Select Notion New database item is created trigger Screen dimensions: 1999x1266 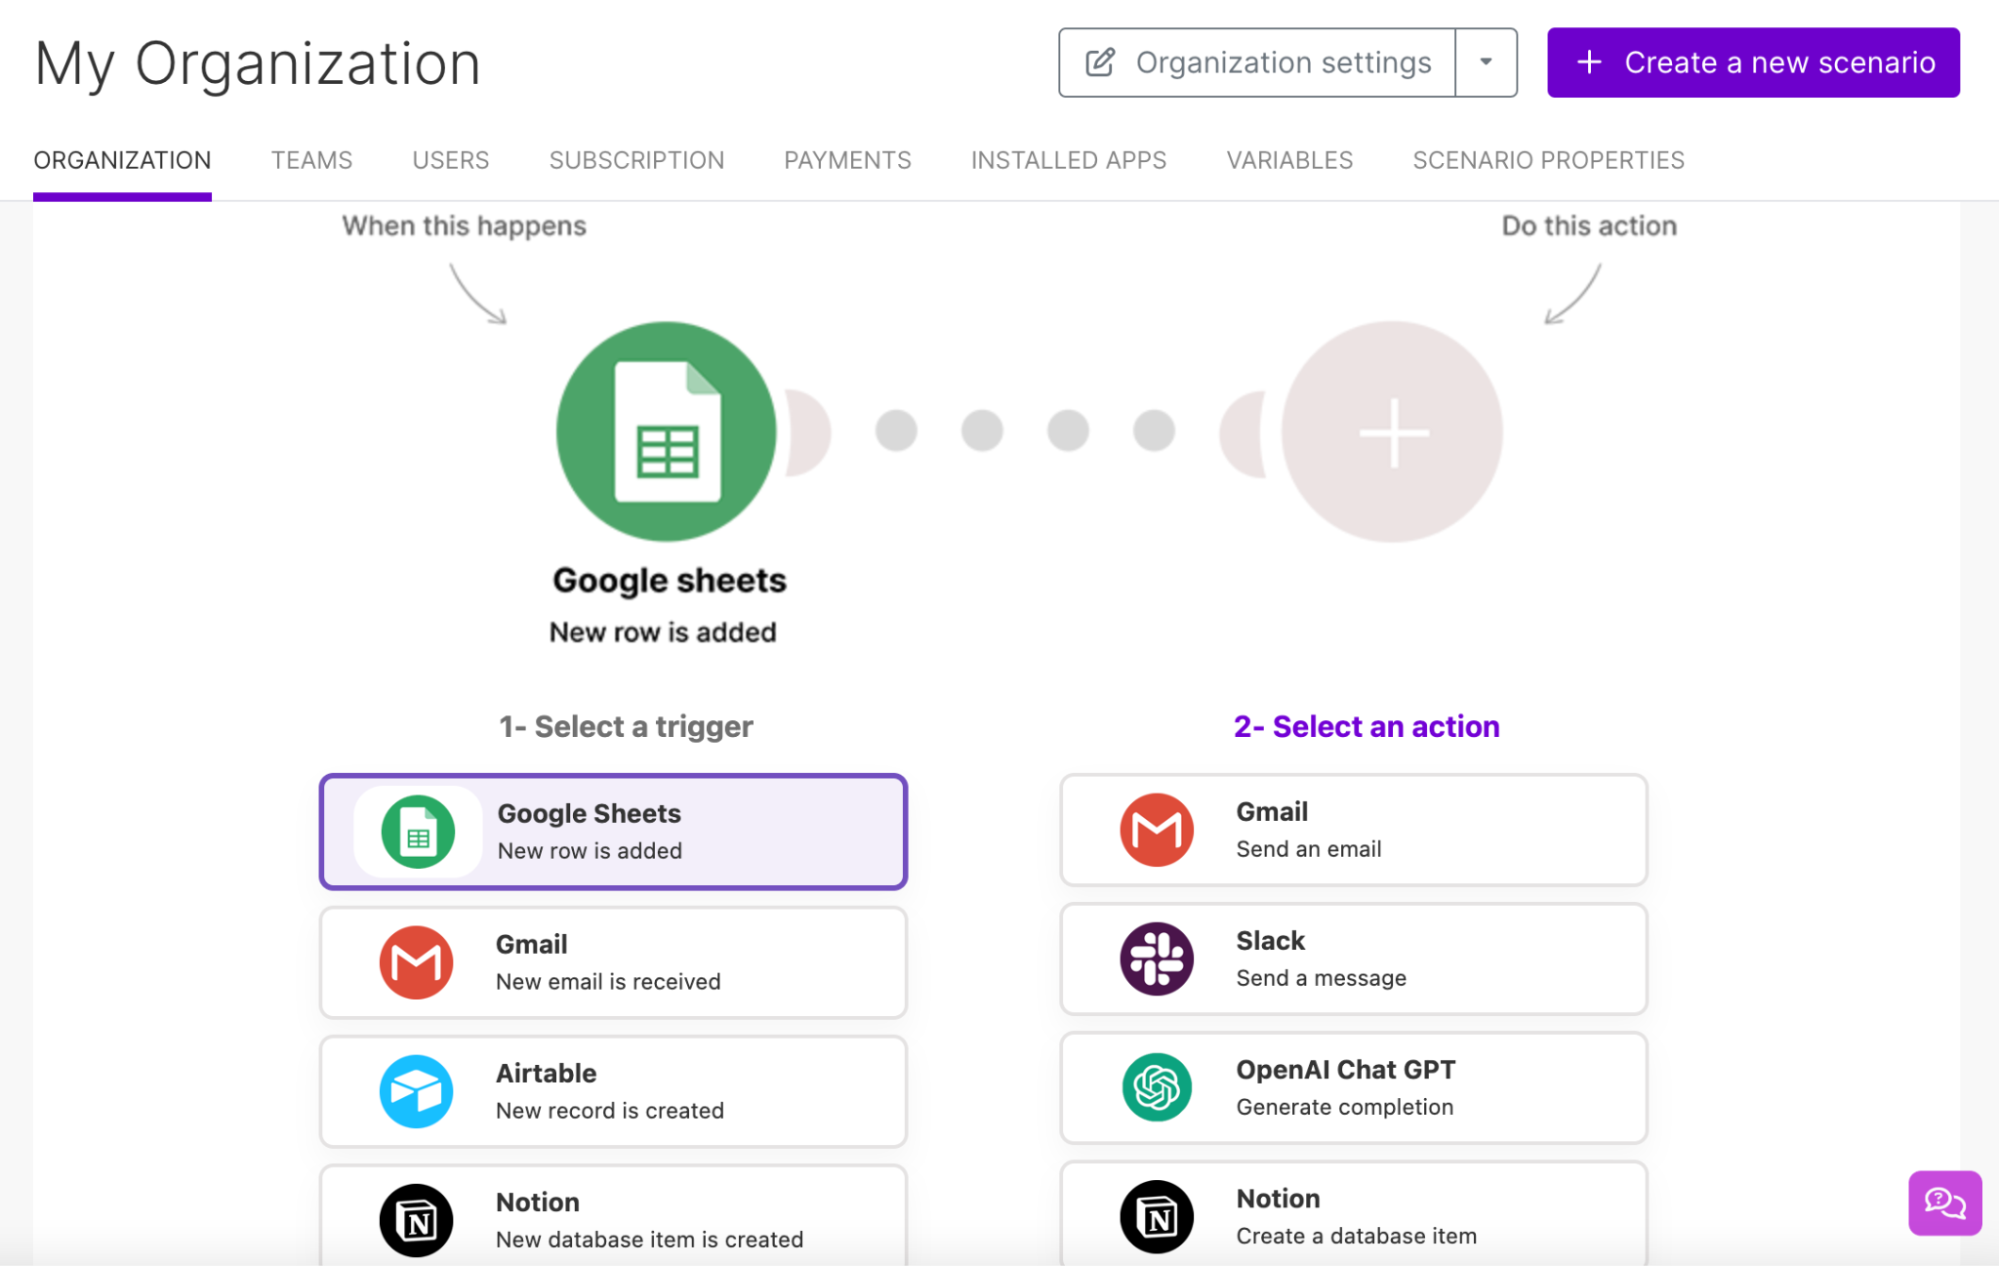(x=613, y=1215)
